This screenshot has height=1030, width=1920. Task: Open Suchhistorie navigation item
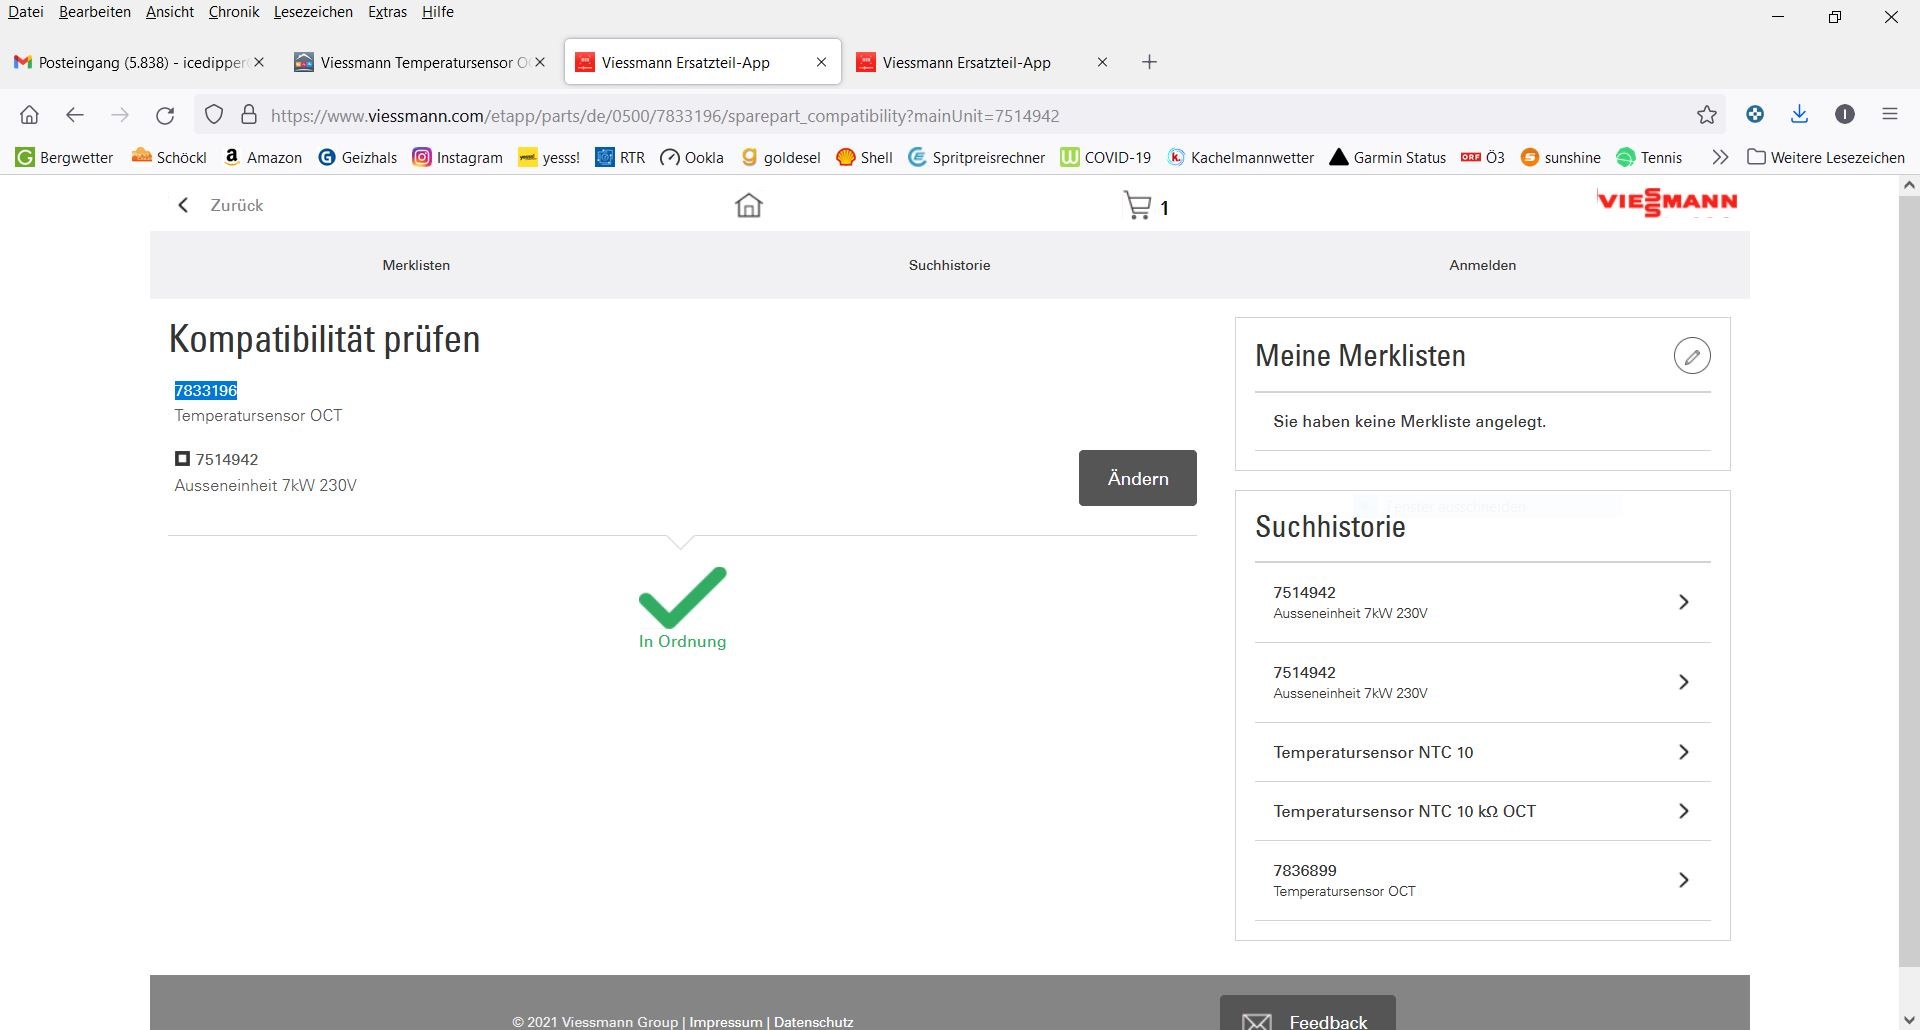coord(949,265)
